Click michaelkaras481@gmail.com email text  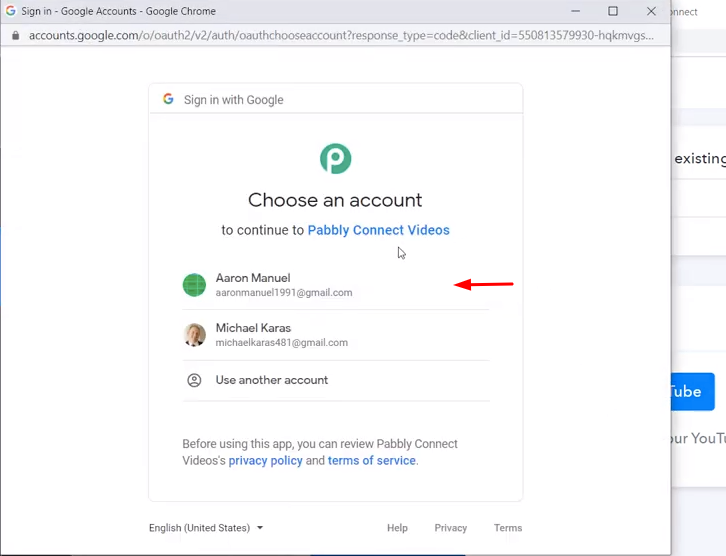pyautogui.click(x=282, y=343)
